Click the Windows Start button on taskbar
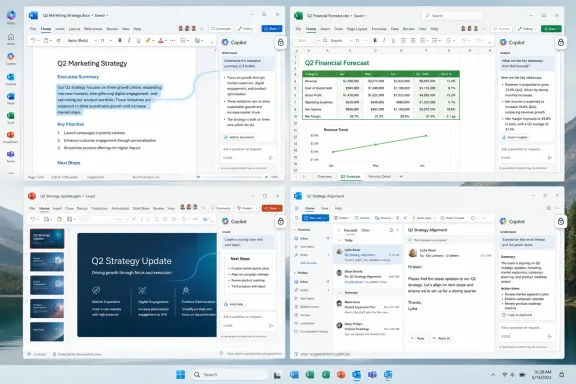The image size is (576, 384). pyautogui.click(x=180, y=374)
